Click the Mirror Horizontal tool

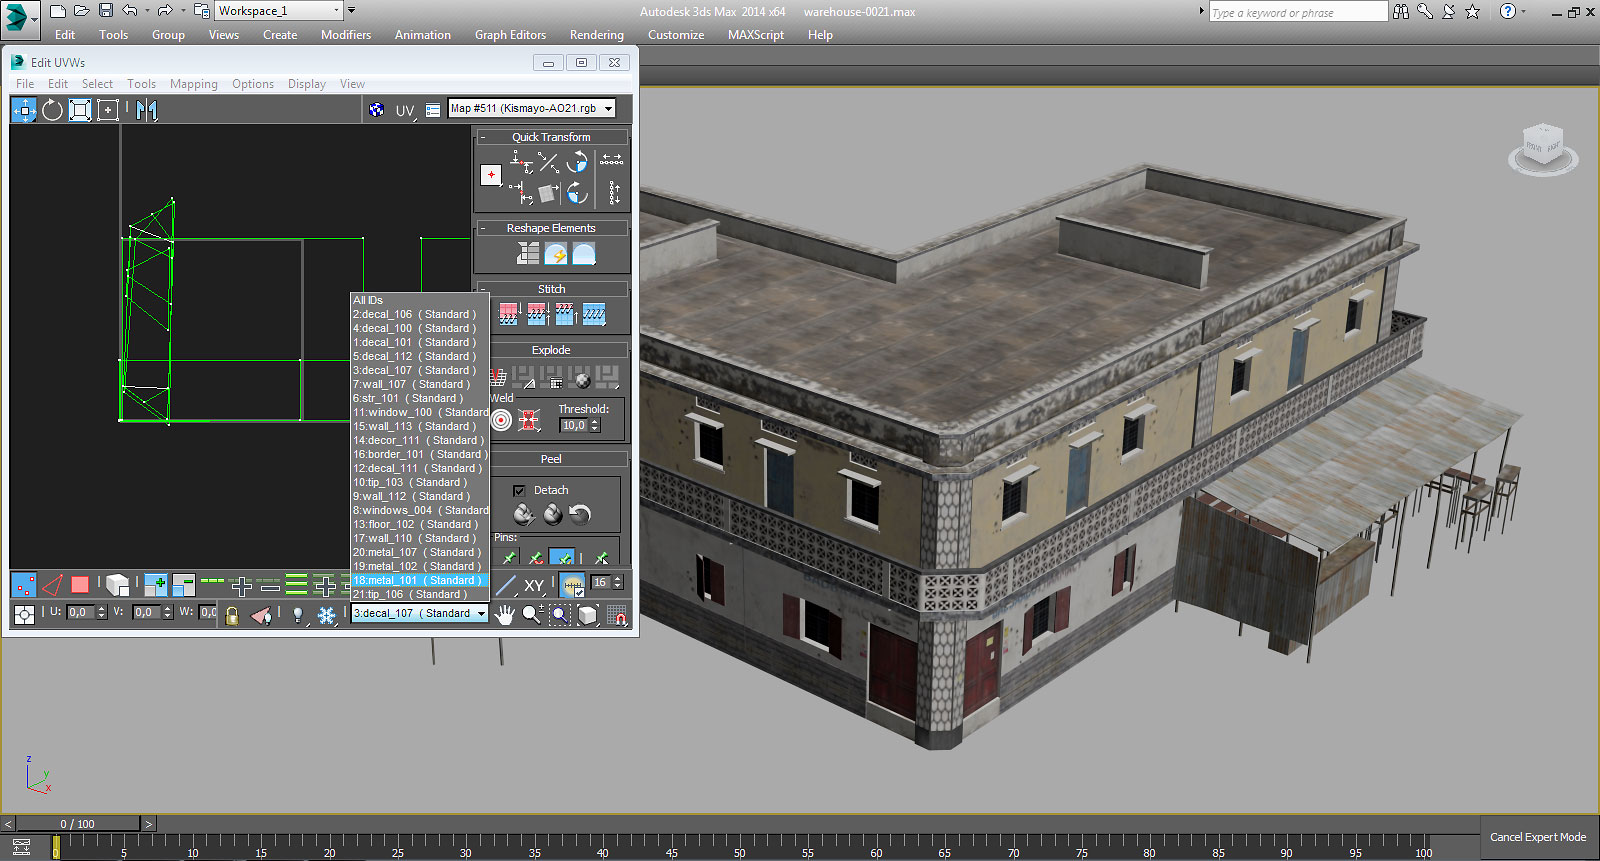147,110
